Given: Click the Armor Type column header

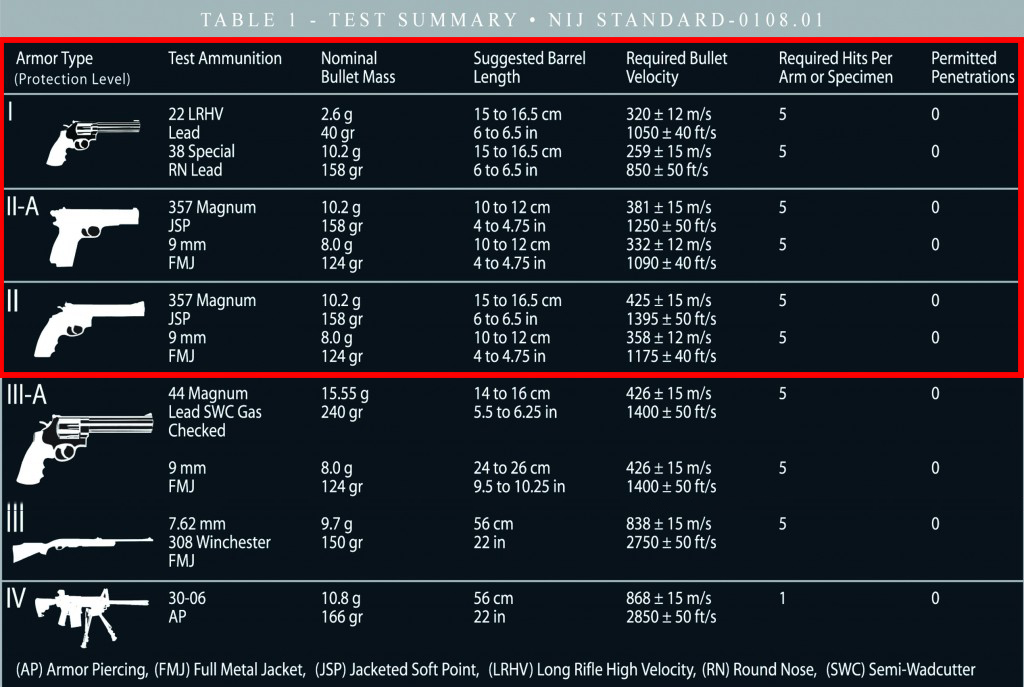Looking at the screenshot, I should [x=72, y=67].
